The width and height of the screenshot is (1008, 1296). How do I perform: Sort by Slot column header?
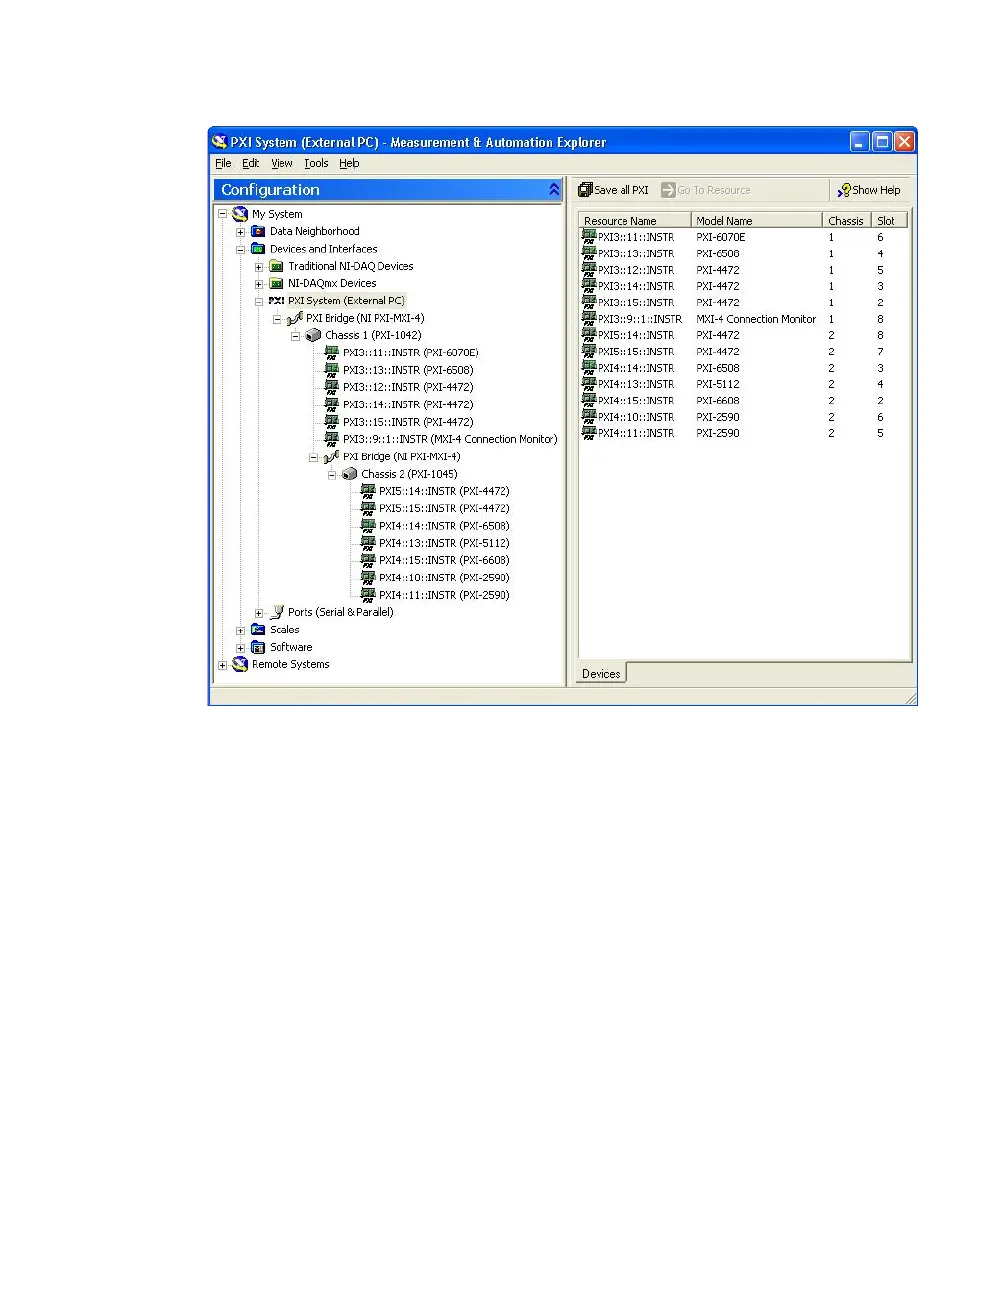point(888,221)
